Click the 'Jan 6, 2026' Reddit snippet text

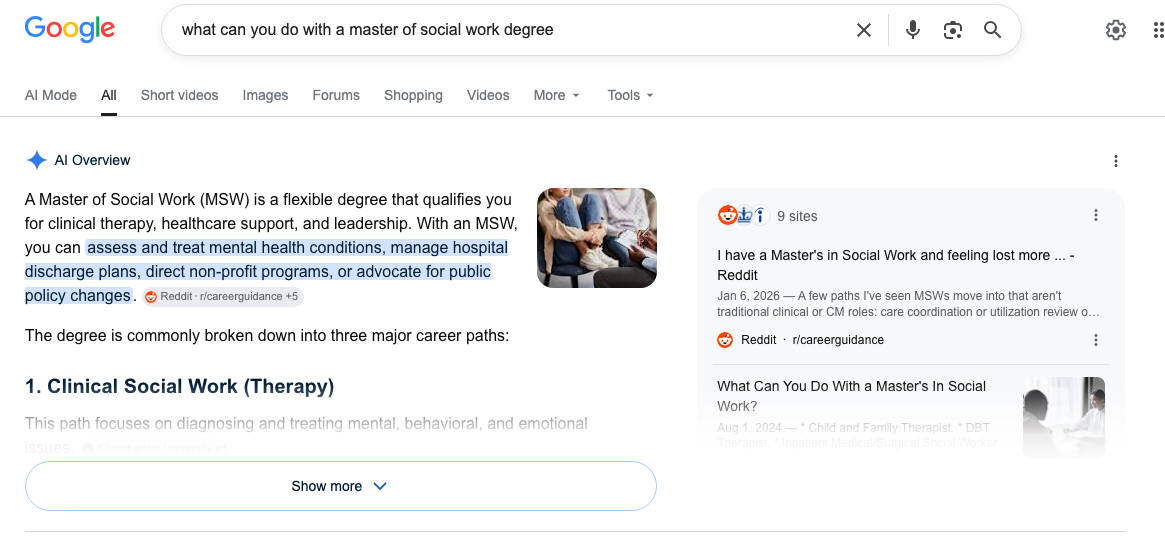[908, 304]
